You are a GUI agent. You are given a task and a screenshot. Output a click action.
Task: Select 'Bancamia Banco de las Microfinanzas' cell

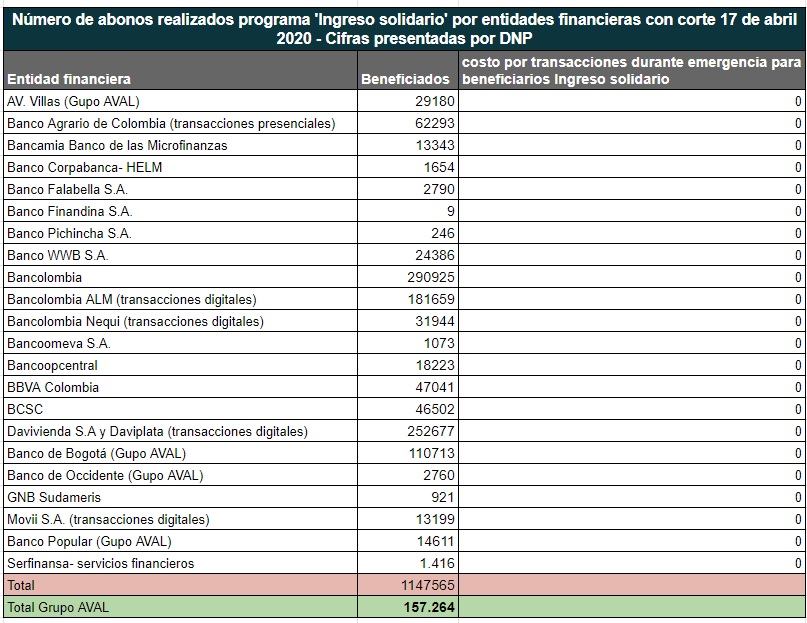pos(180,145)
